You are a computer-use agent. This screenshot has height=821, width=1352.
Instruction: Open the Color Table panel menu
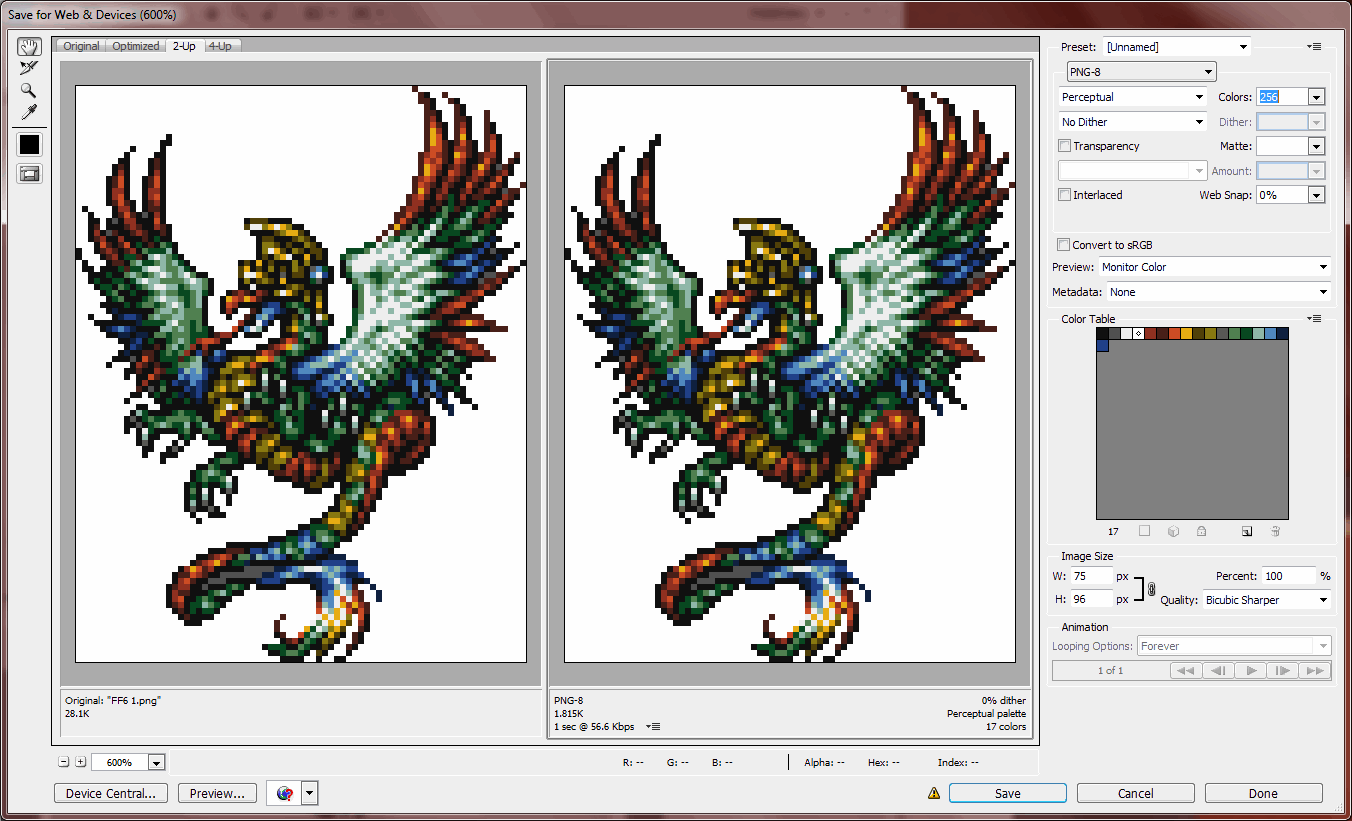click(1315, 319)
